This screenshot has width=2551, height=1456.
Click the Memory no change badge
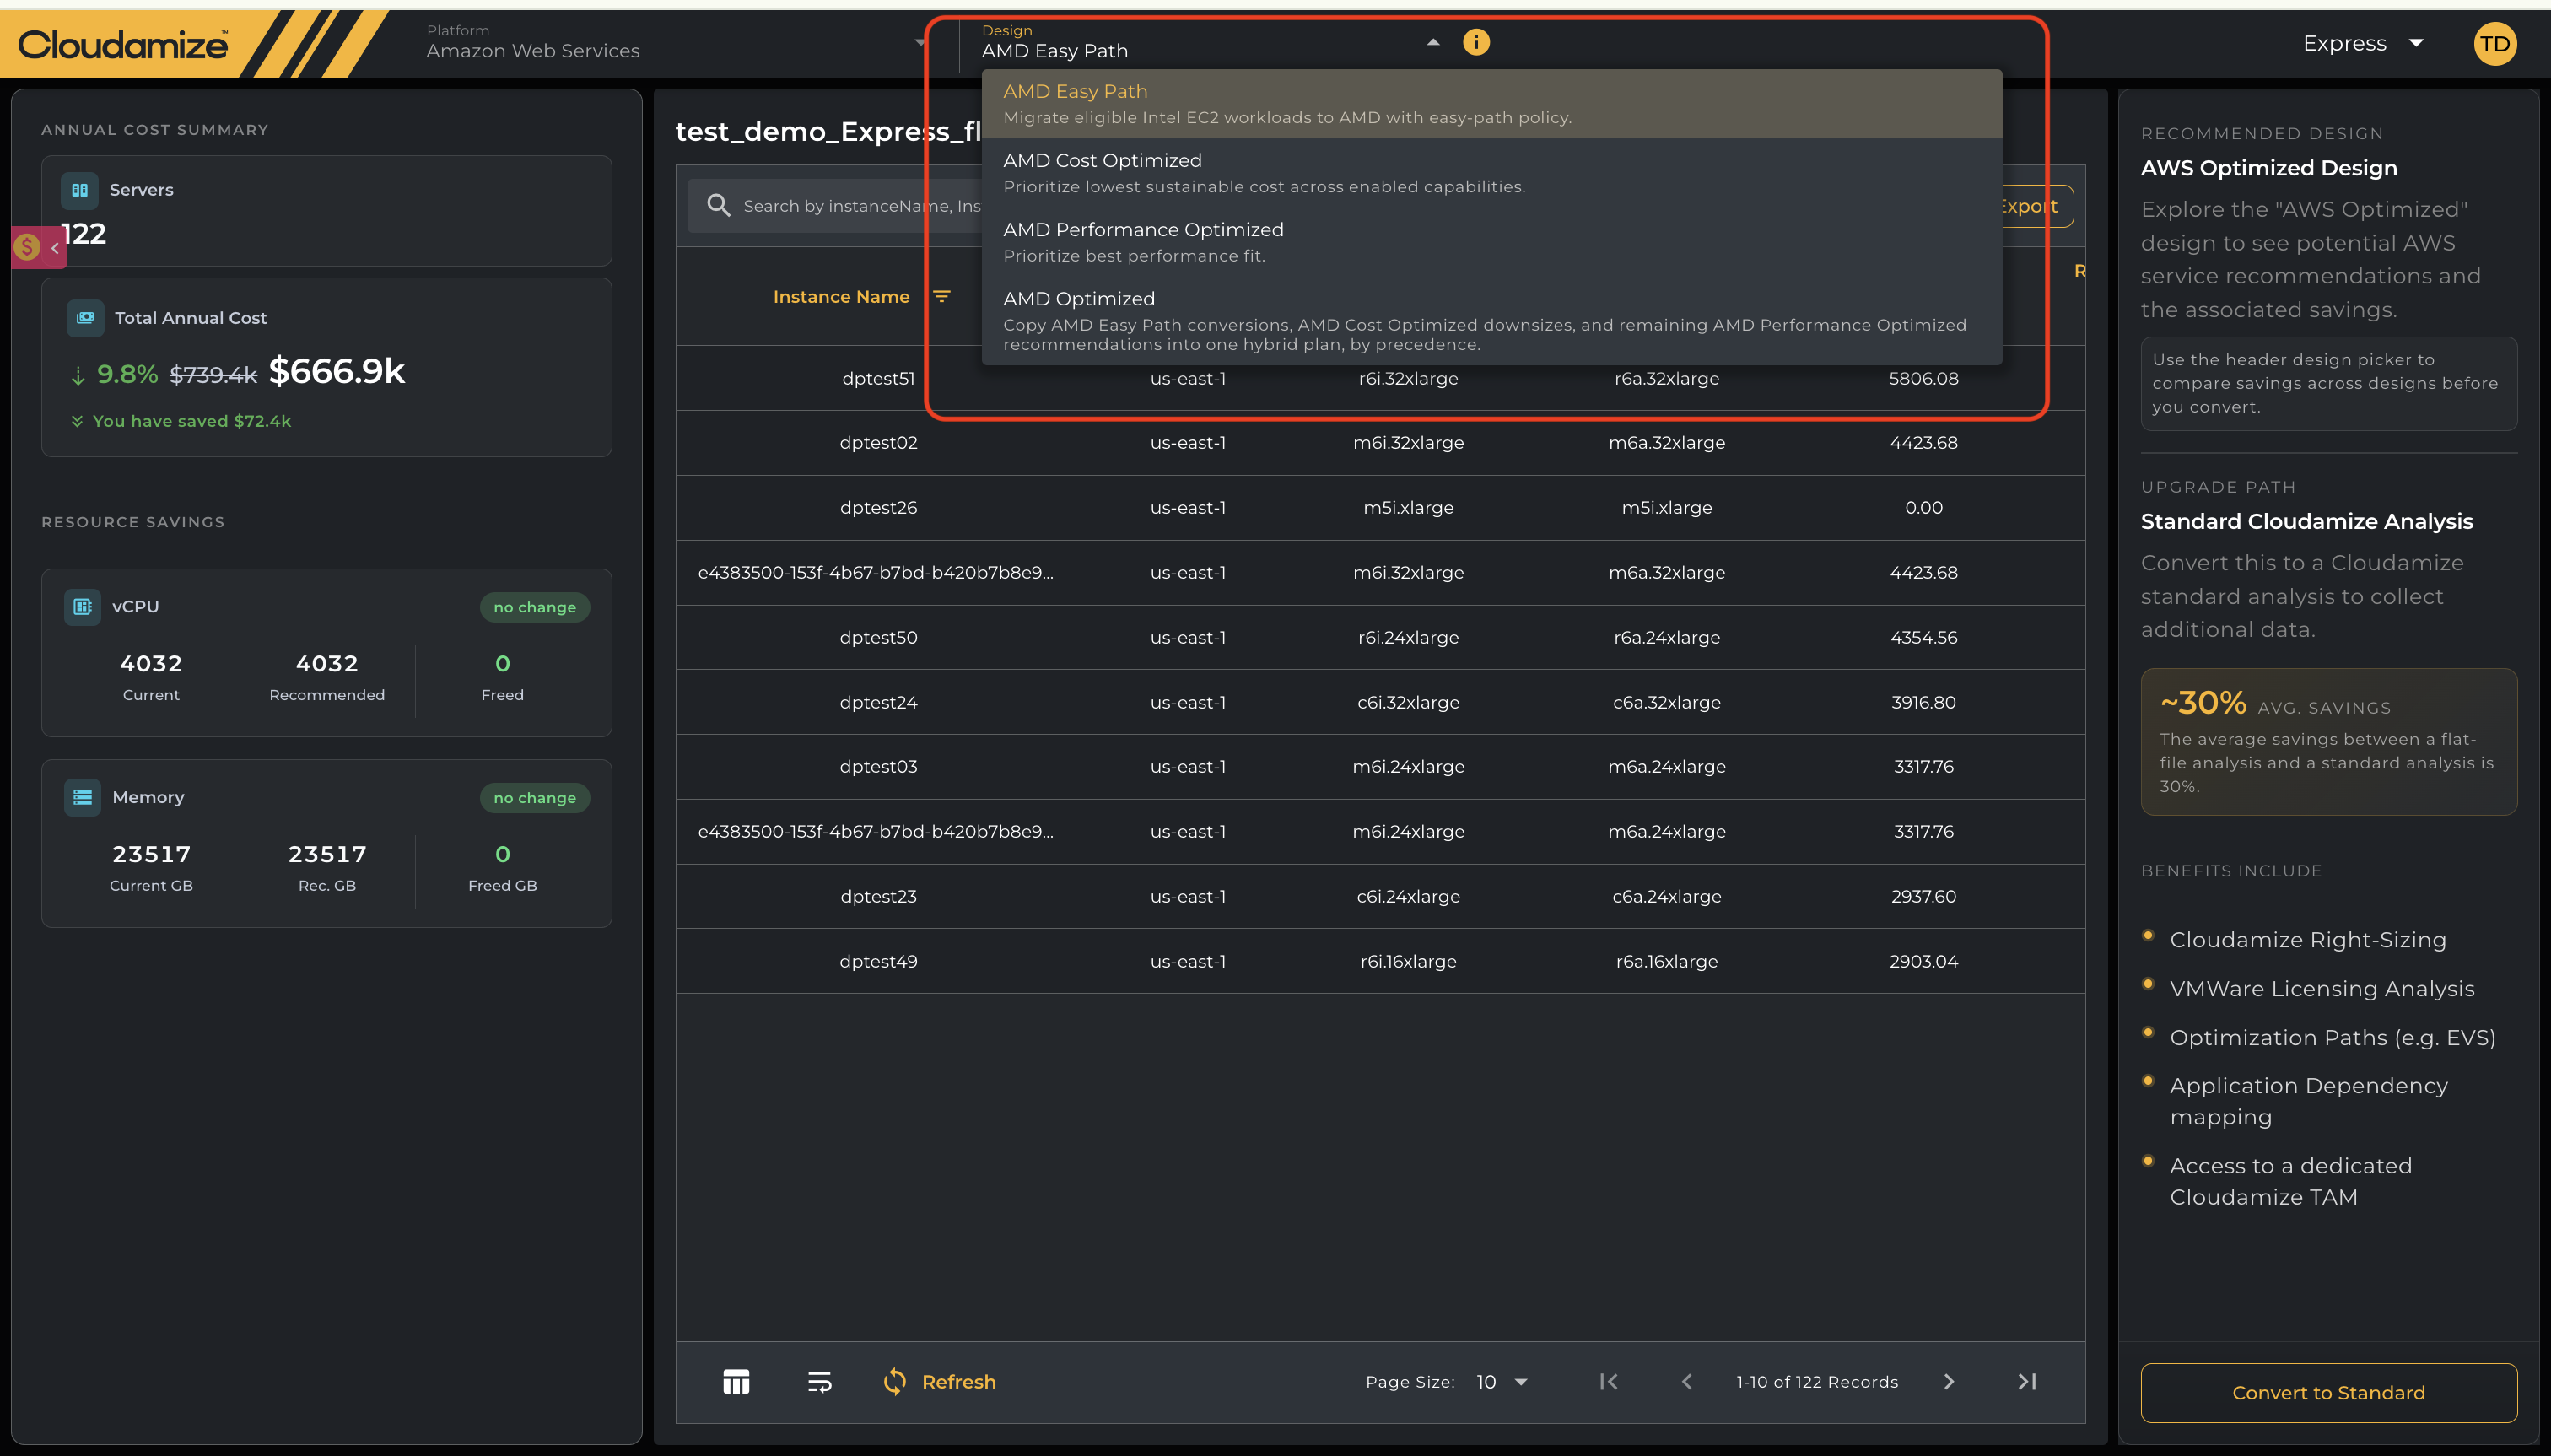[534, 798]
